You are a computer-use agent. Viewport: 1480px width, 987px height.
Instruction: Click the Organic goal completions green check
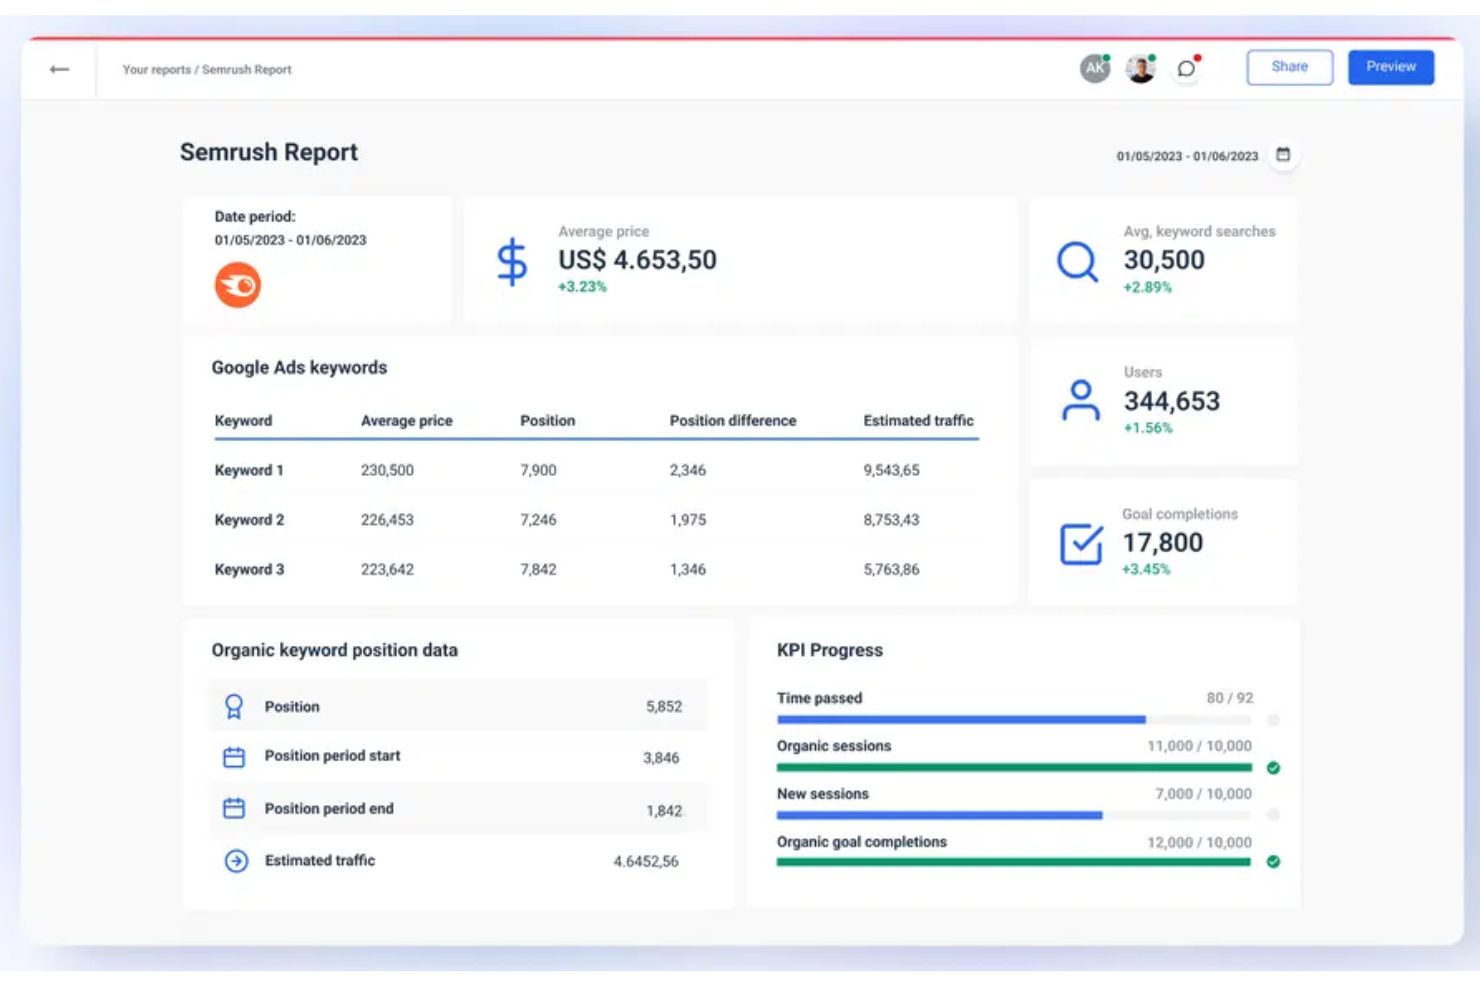point(1273,861)
